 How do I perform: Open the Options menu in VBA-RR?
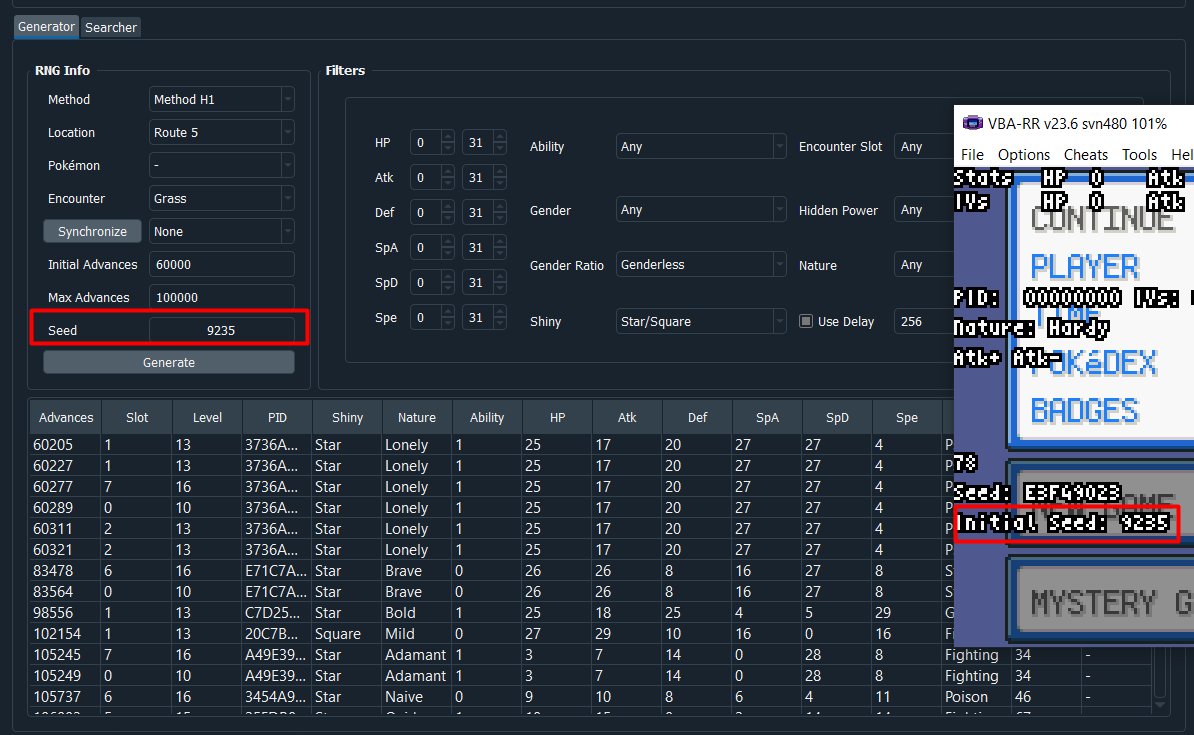1024,155
